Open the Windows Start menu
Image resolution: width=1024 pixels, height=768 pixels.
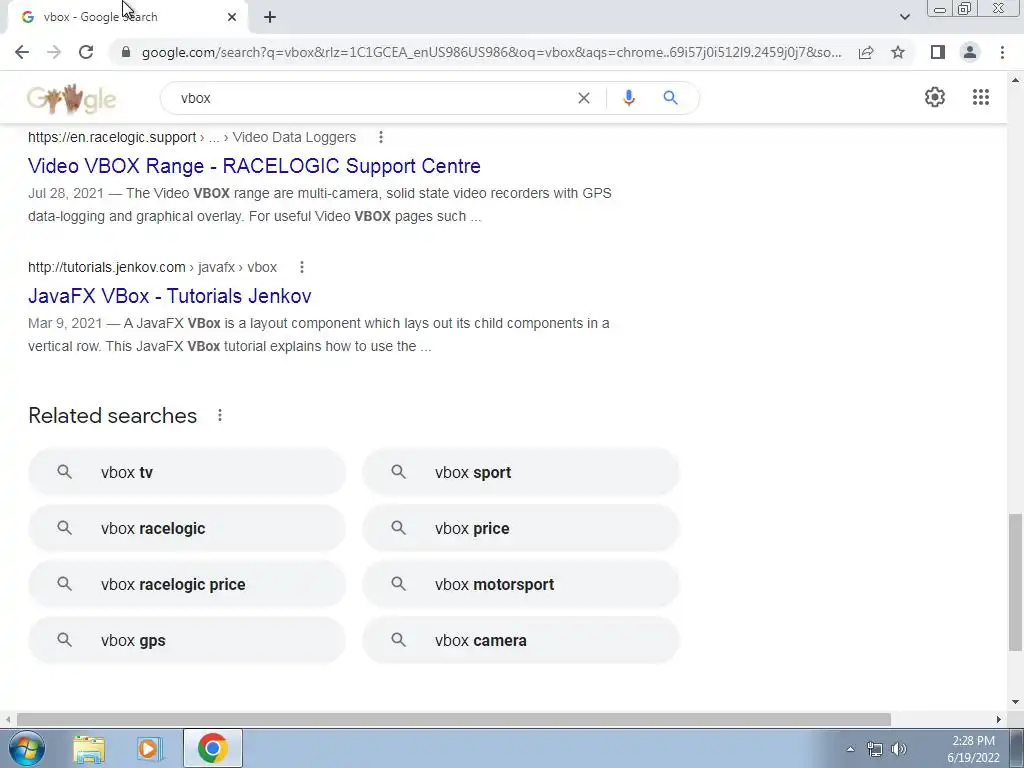[27, 748]
